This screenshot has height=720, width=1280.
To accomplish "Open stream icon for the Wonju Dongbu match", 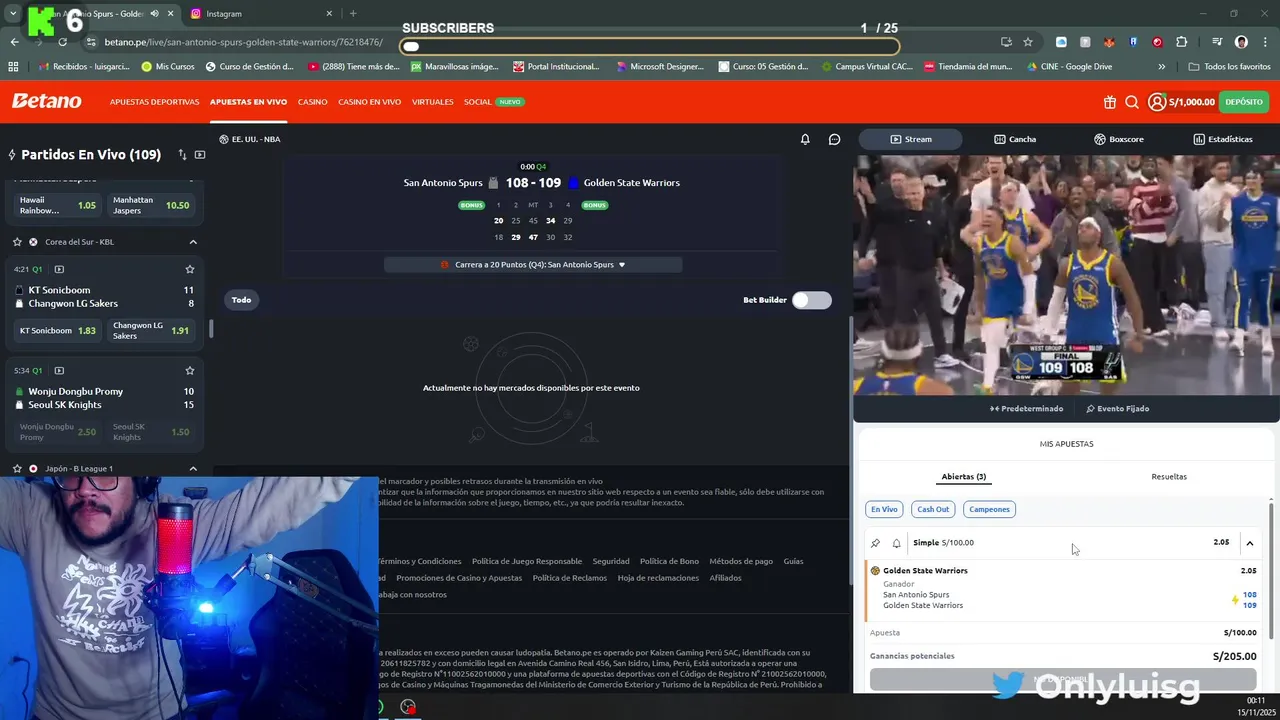I will 59,370.
